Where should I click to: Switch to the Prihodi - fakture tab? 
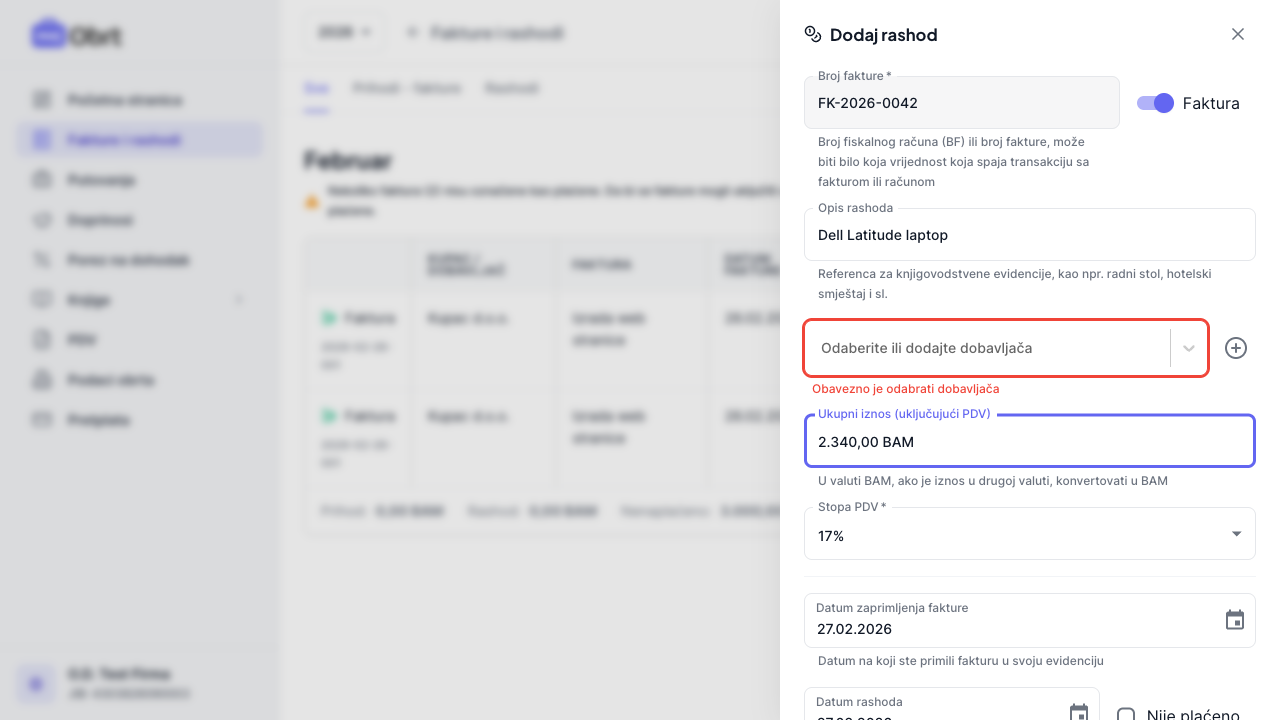coord(407,88)
